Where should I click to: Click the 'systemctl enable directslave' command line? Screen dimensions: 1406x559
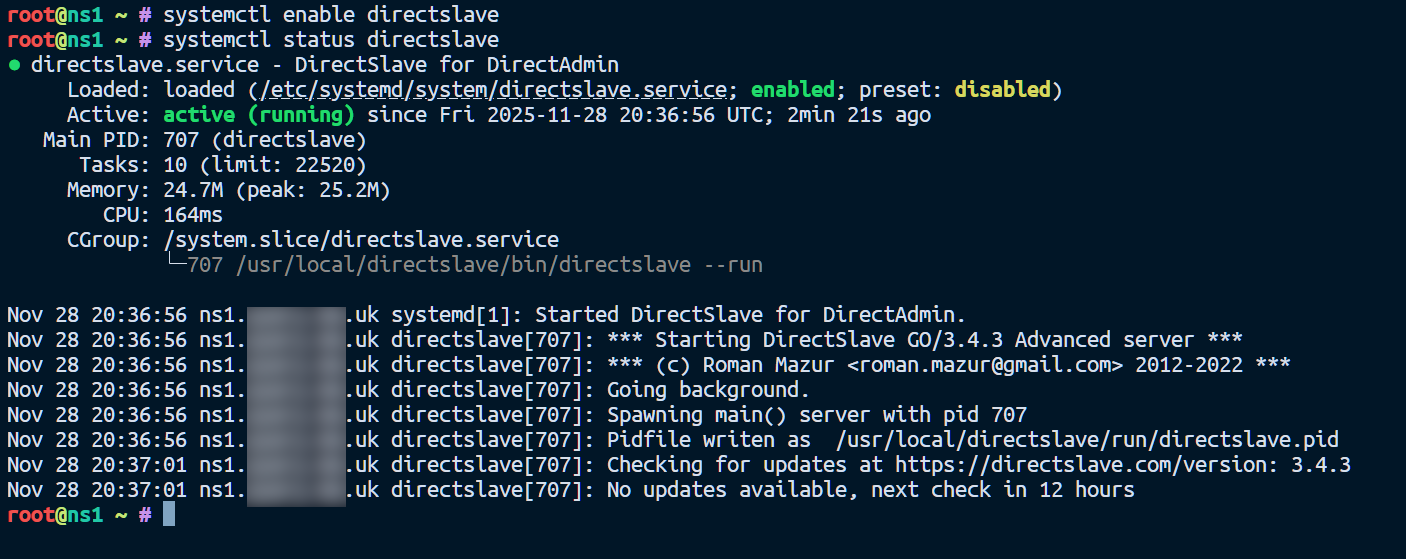(x=330, y=15)
